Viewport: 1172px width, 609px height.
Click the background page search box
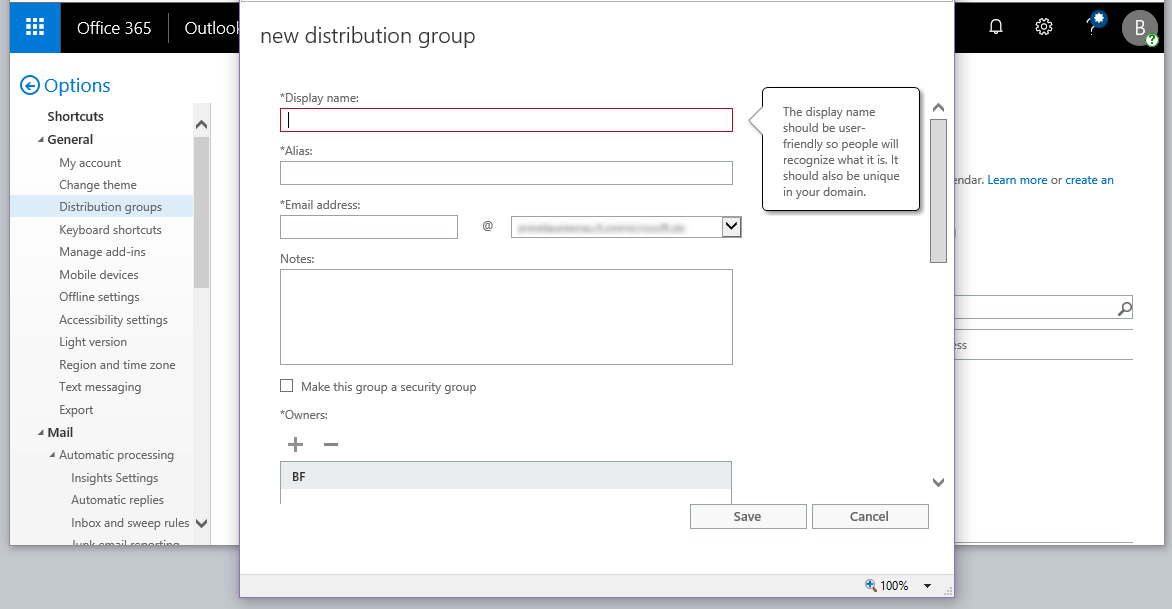1043,308
